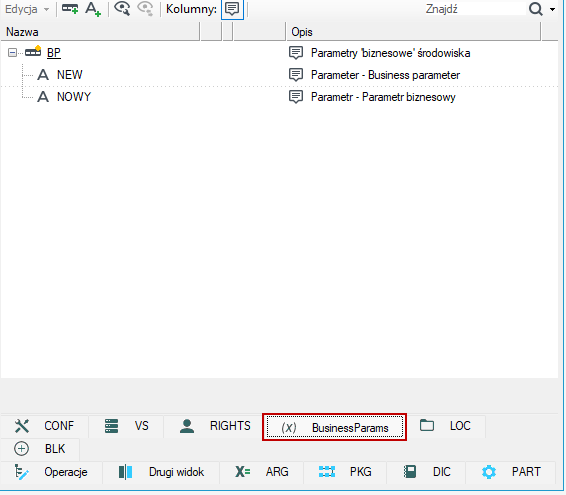Image resolution: width=566 pixels, height=495 pixels.
Task: Open the PKG tab
Action: (x=345, y=472)
